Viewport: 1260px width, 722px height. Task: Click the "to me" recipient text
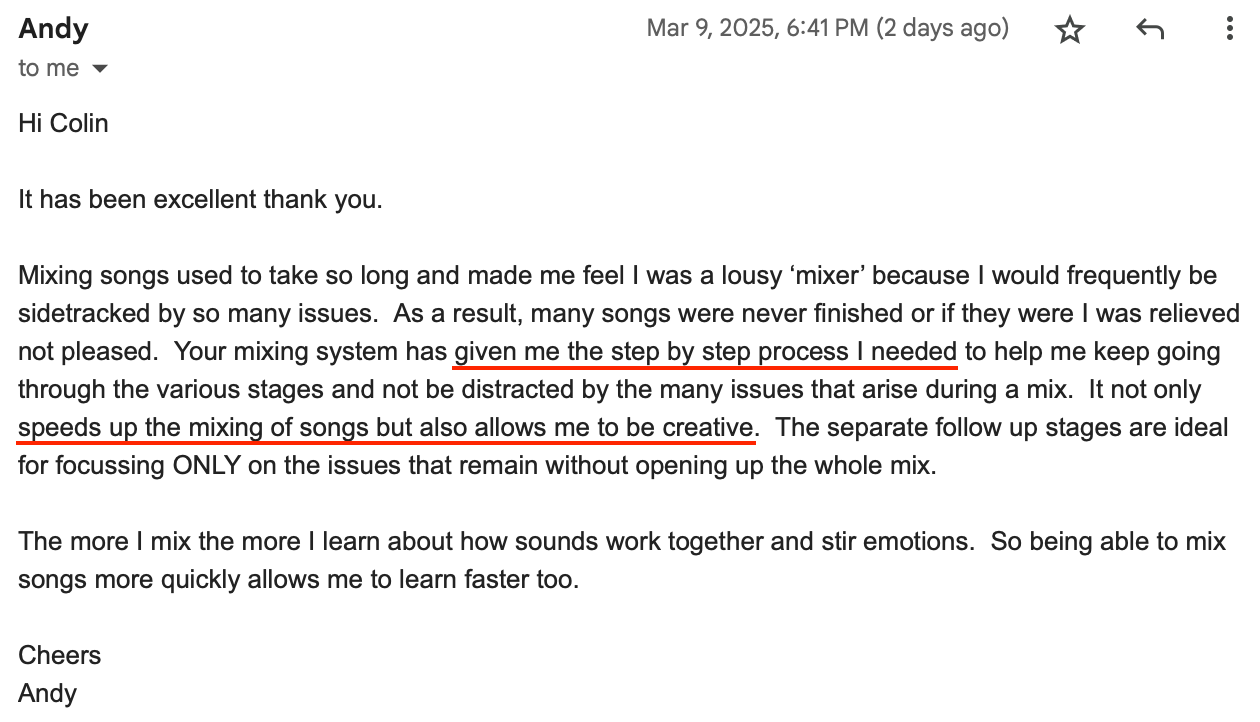(x=48, y=68)
